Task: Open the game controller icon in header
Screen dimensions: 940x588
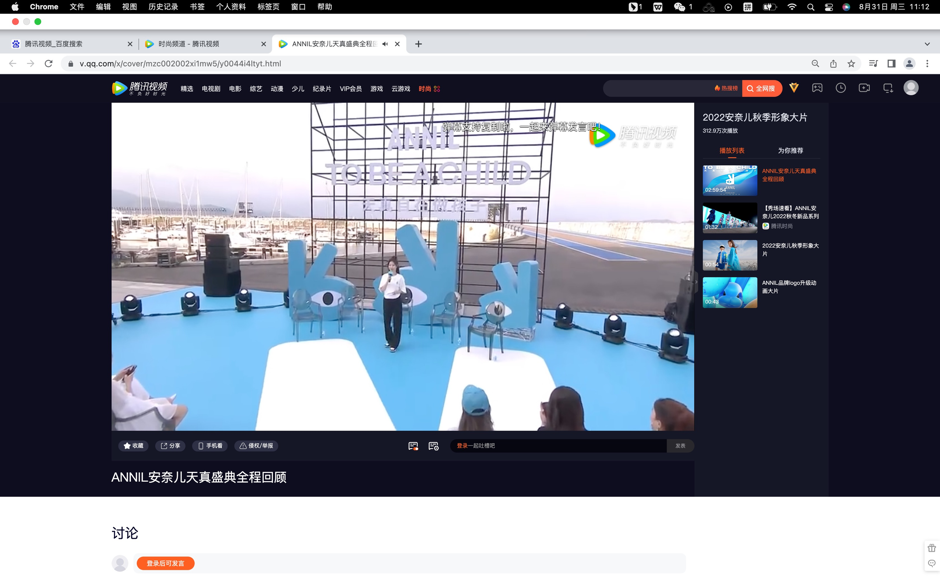Action: point(817,88)
